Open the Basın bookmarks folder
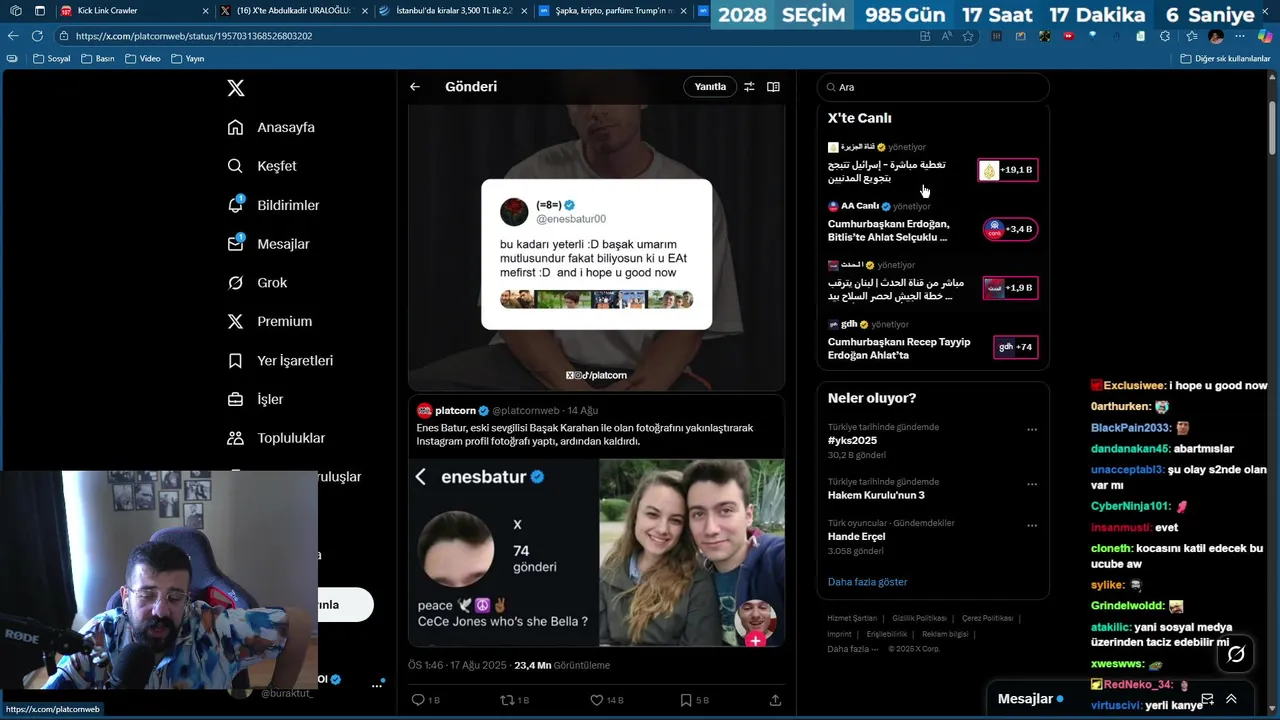The height and width of the screenshot is (720, 1280). point(98,59)
